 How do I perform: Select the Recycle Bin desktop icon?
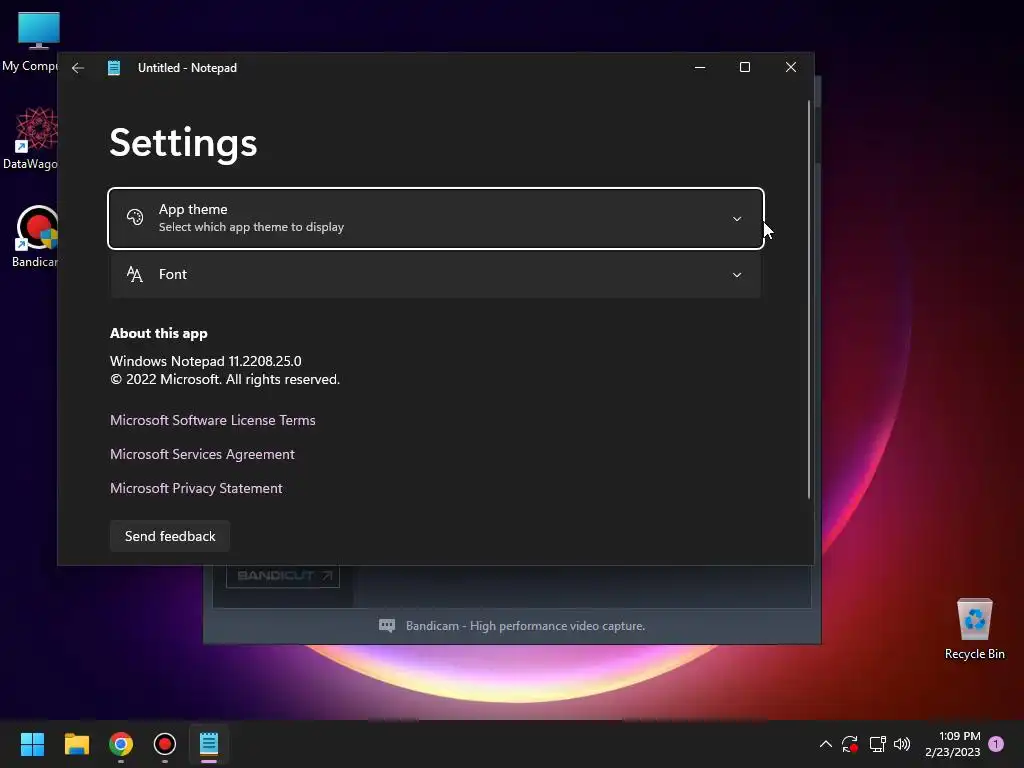(974, 629)
